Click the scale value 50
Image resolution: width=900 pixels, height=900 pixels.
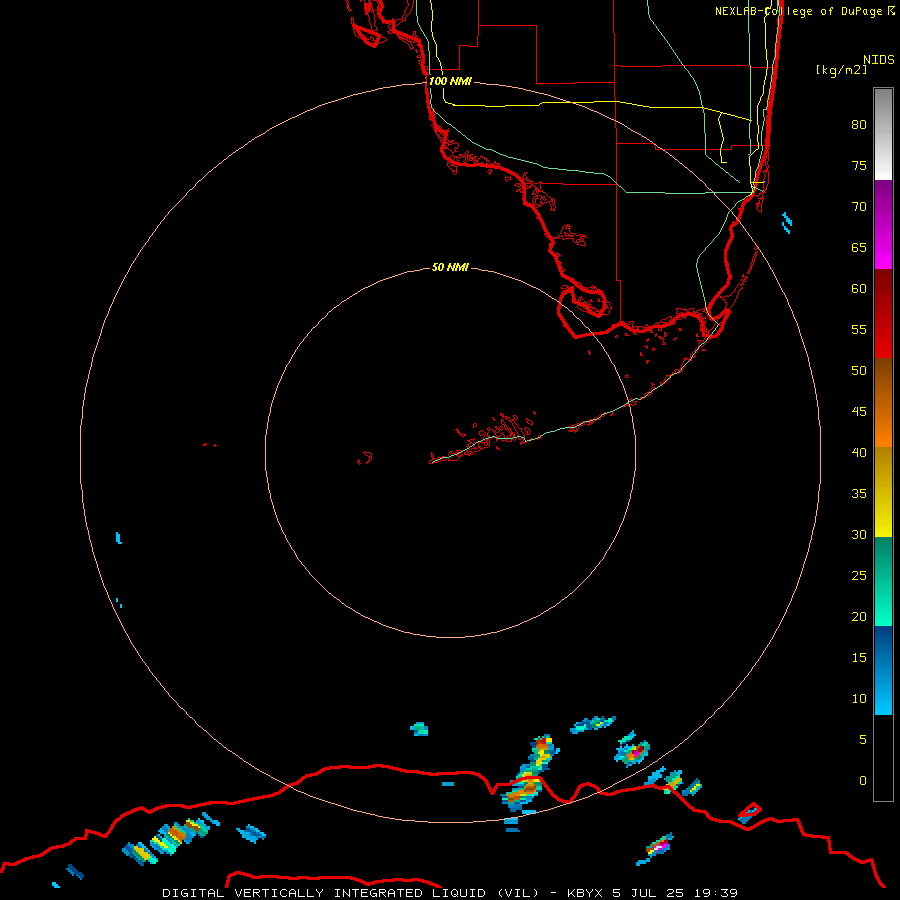pyautogui.click(x=859, y=370)
